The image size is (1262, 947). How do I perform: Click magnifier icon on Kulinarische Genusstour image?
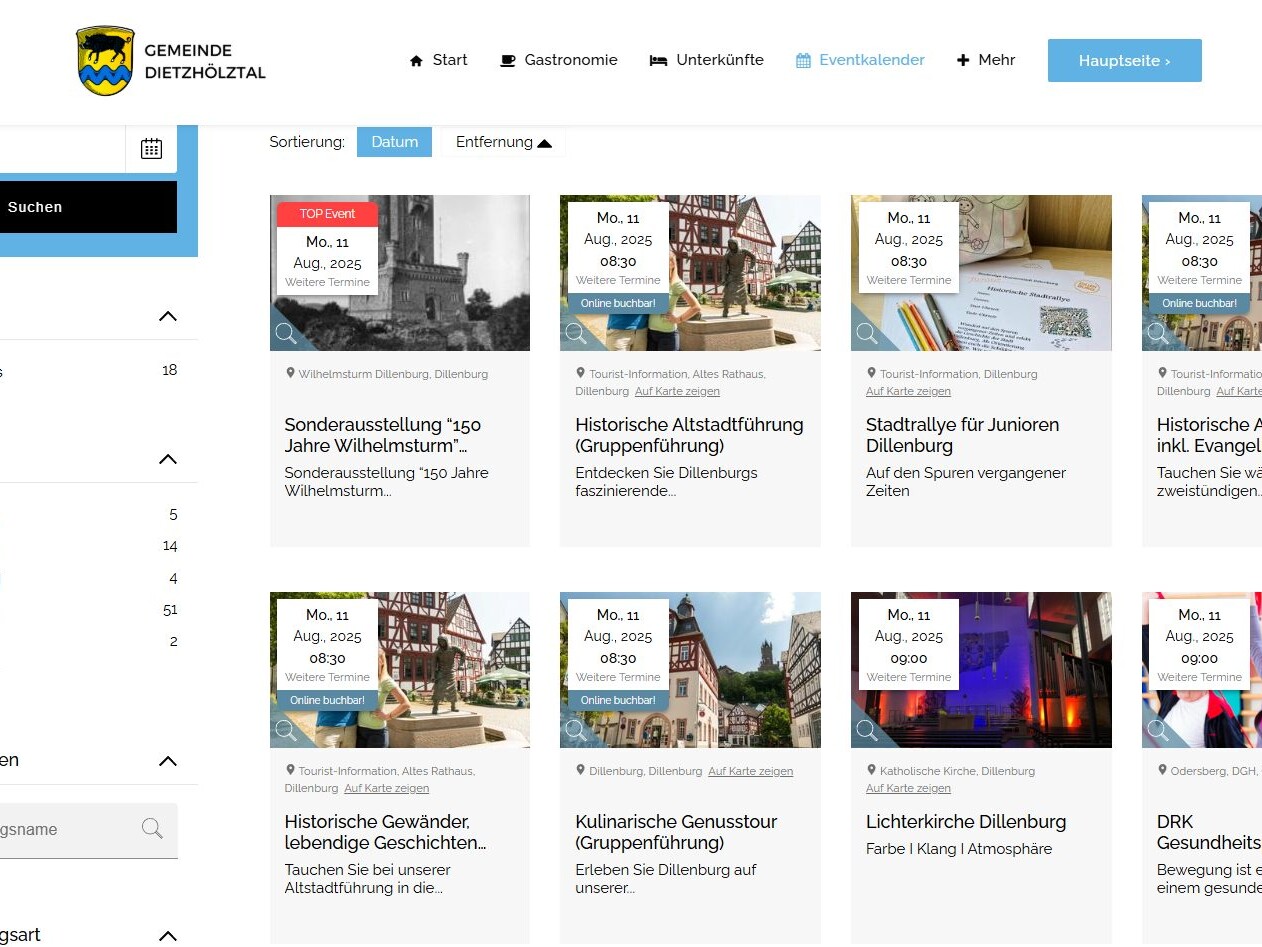[x=576, y=731]
